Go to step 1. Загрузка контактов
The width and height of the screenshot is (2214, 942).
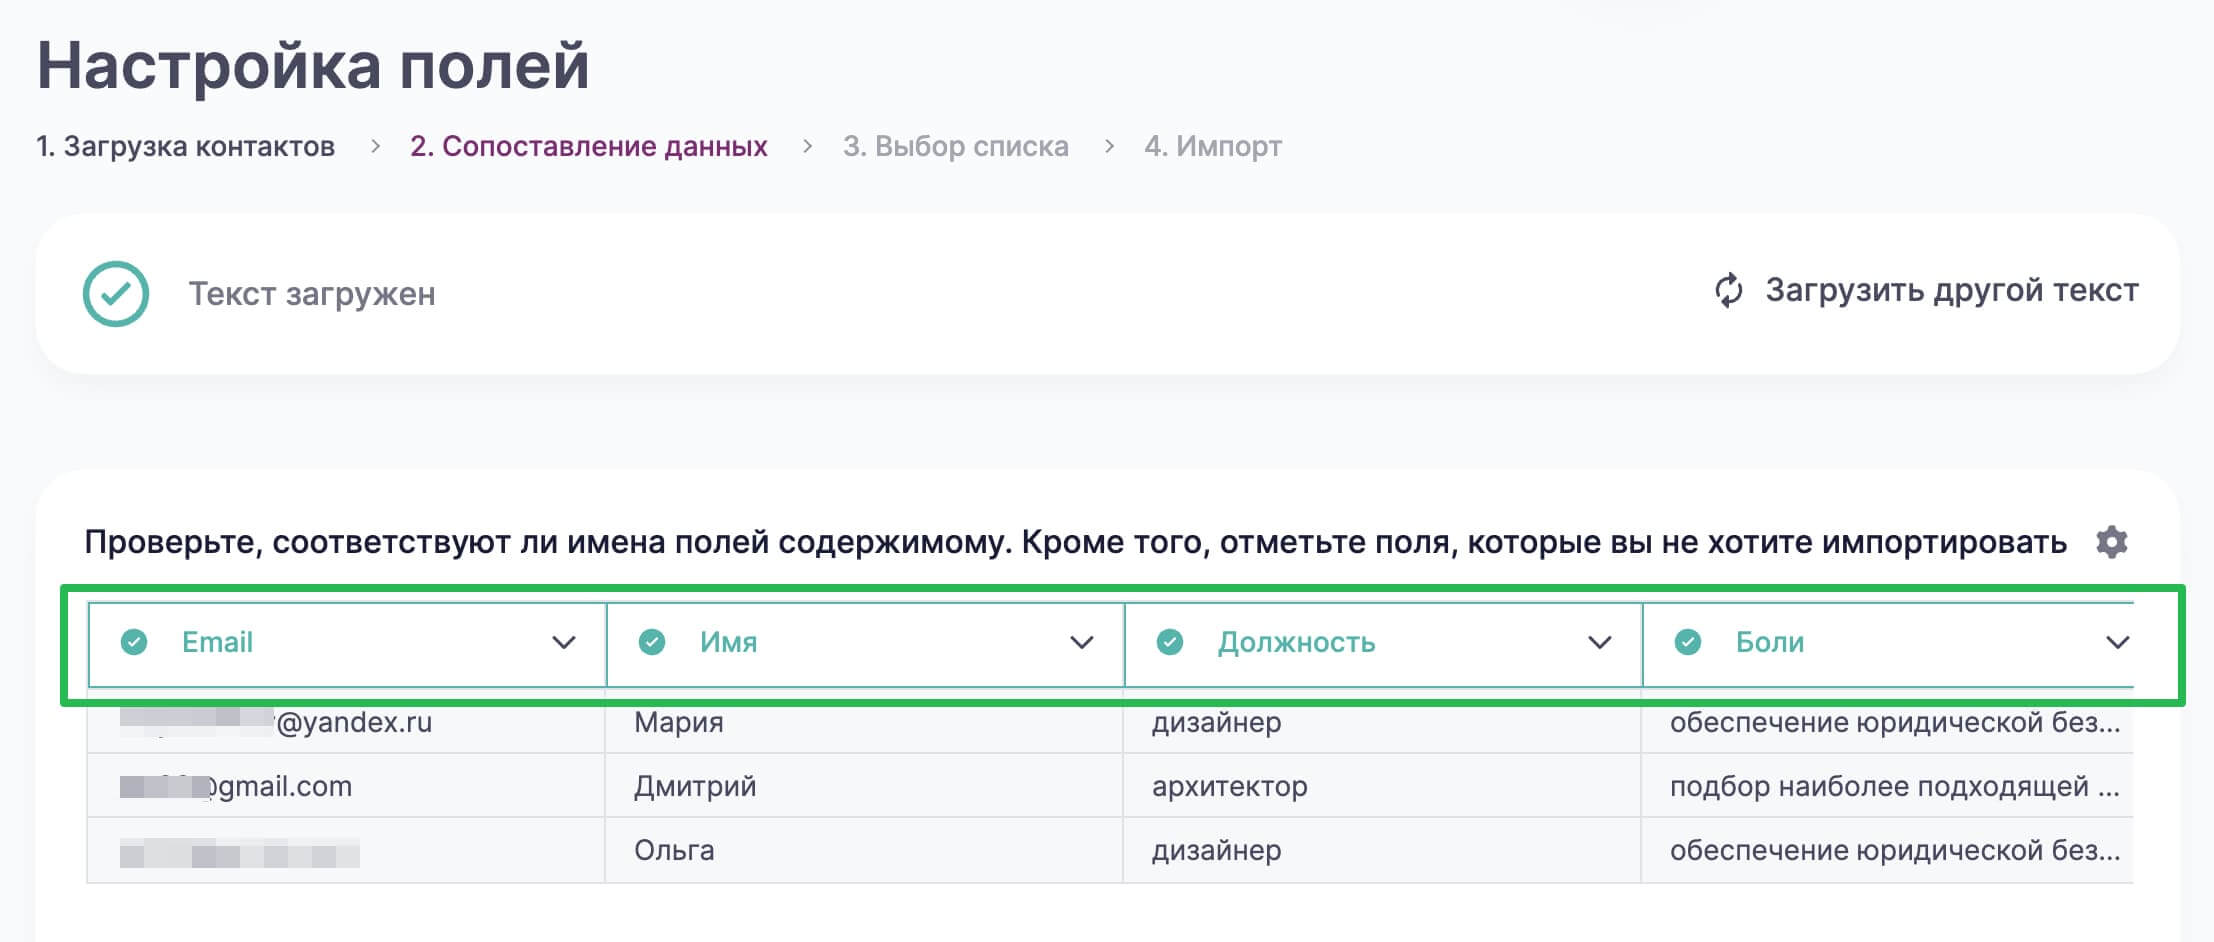pos(186,146)
